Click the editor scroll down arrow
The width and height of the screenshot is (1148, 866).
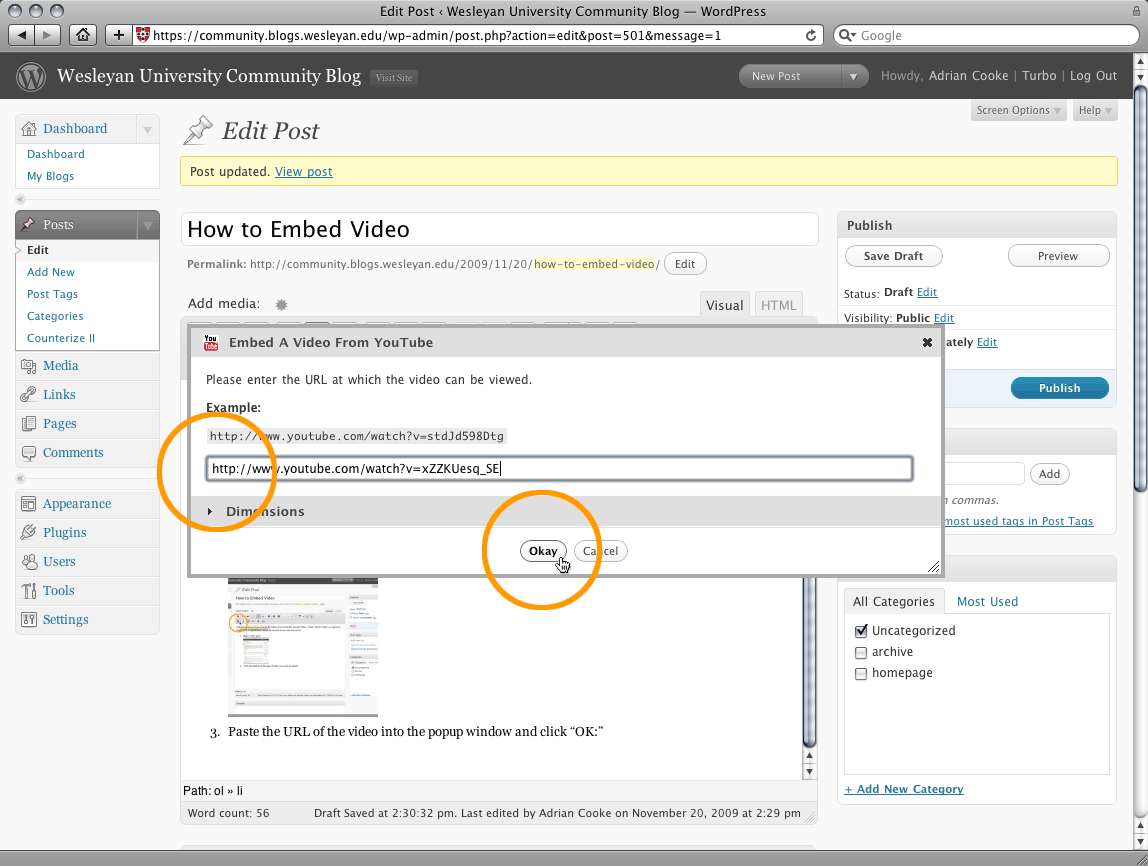(x=809, y=772)
